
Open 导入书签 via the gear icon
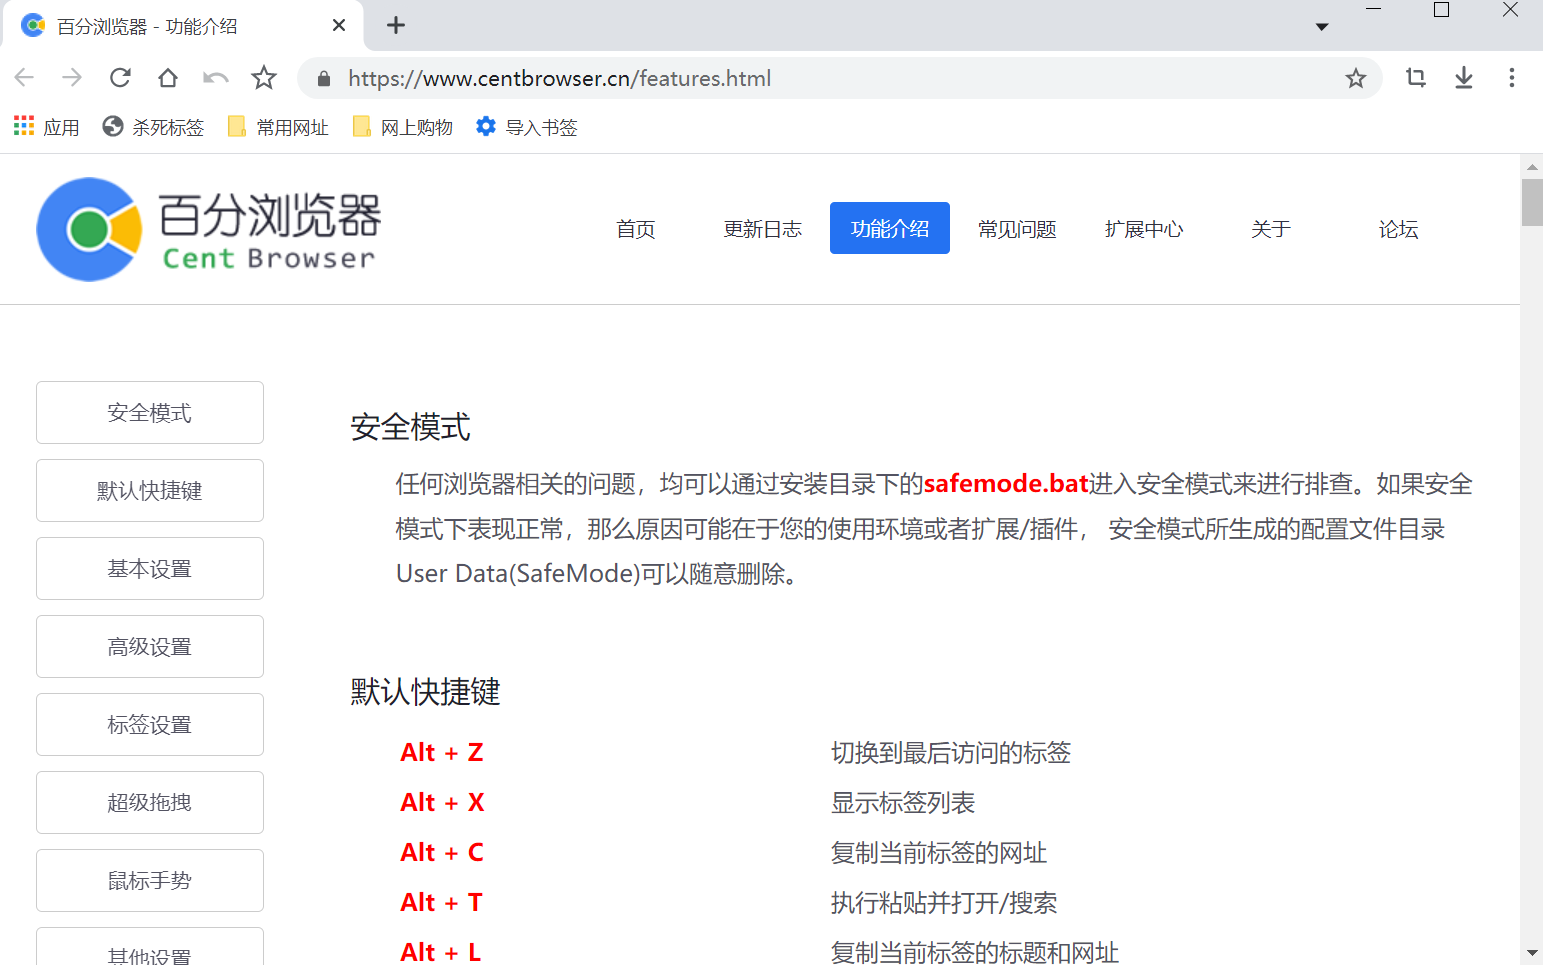pos(525,126)
